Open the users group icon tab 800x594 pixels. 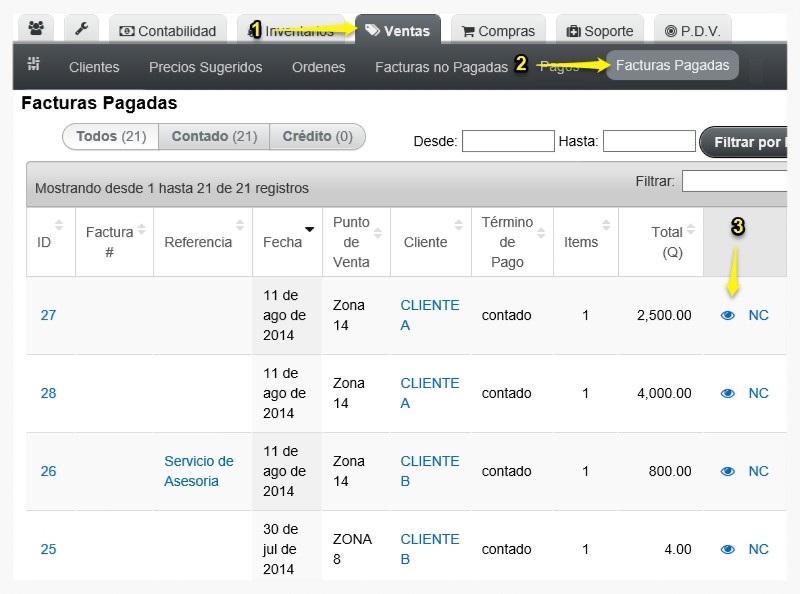coord(36,29)
